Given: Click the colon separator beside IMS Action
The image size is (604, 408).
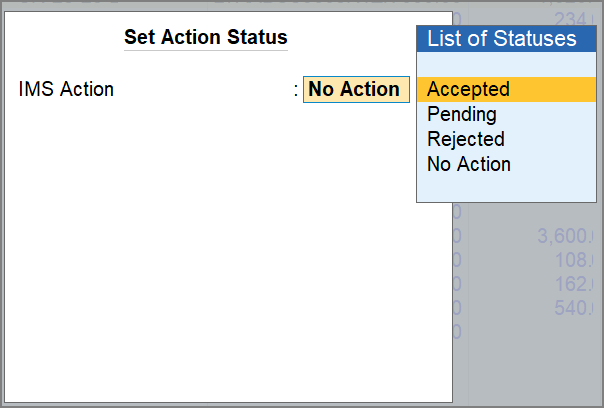Looking at the screenshot, I should tap(296, 90).
